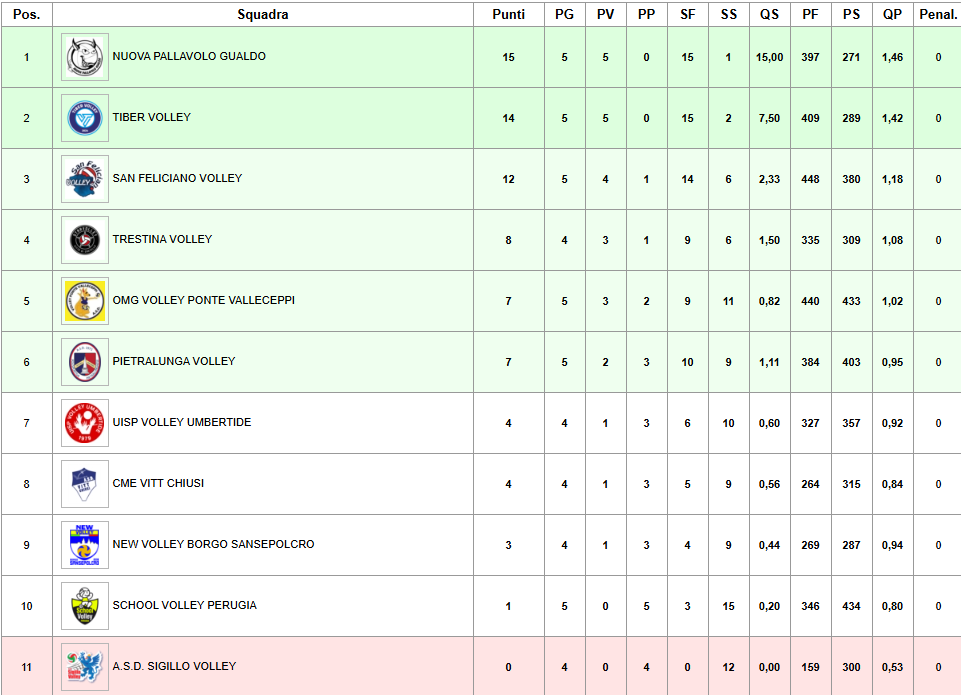961x695 pixels.
Task: Click the Trestina Volley team logo
Action: coord(85,240)
